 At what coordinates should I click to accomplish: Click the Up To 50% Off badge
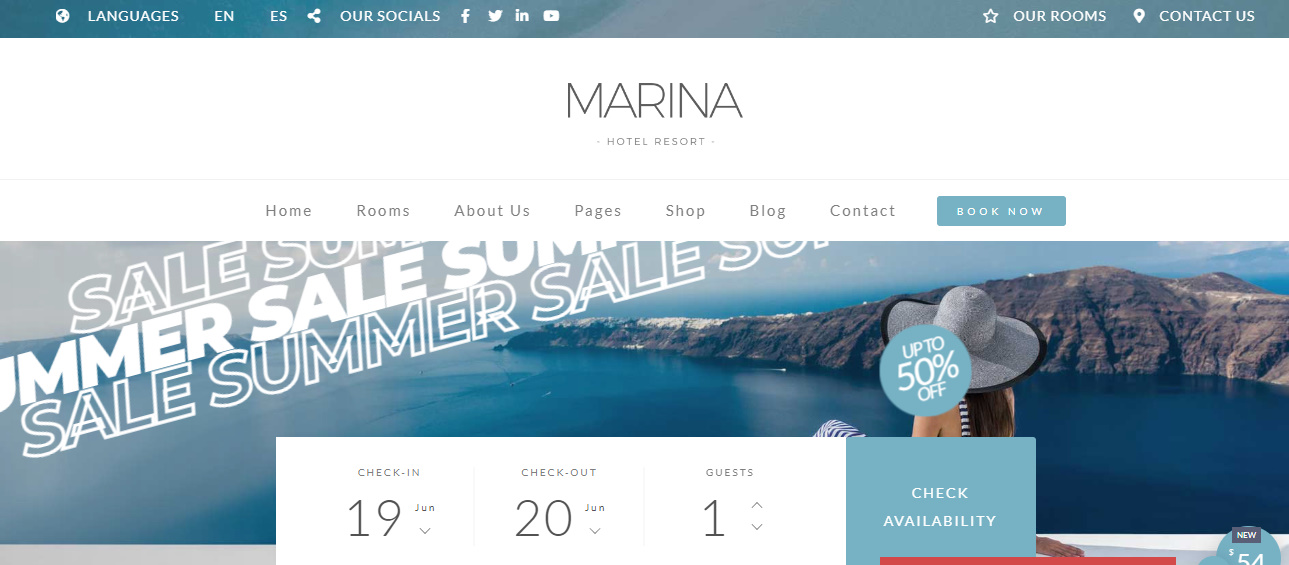coord(926,370)
